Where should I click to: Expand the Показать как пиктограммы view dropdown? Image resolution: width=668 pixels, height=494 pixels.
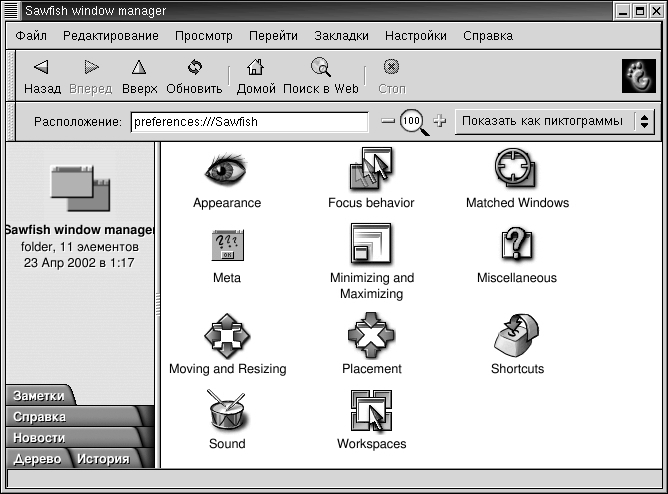click(553, 121)
